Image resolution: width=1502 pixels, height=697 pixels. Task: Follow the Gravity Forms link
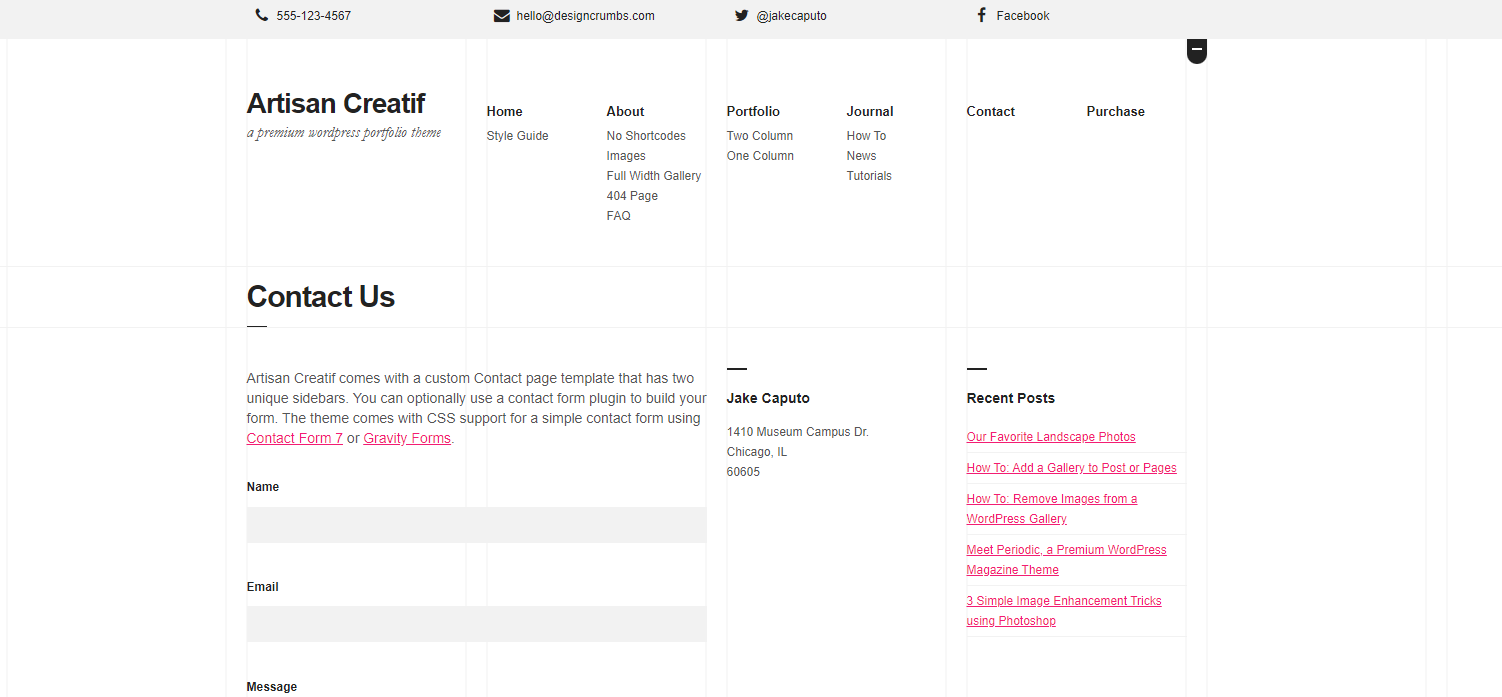pyautogui.click(x=407, y=438)
